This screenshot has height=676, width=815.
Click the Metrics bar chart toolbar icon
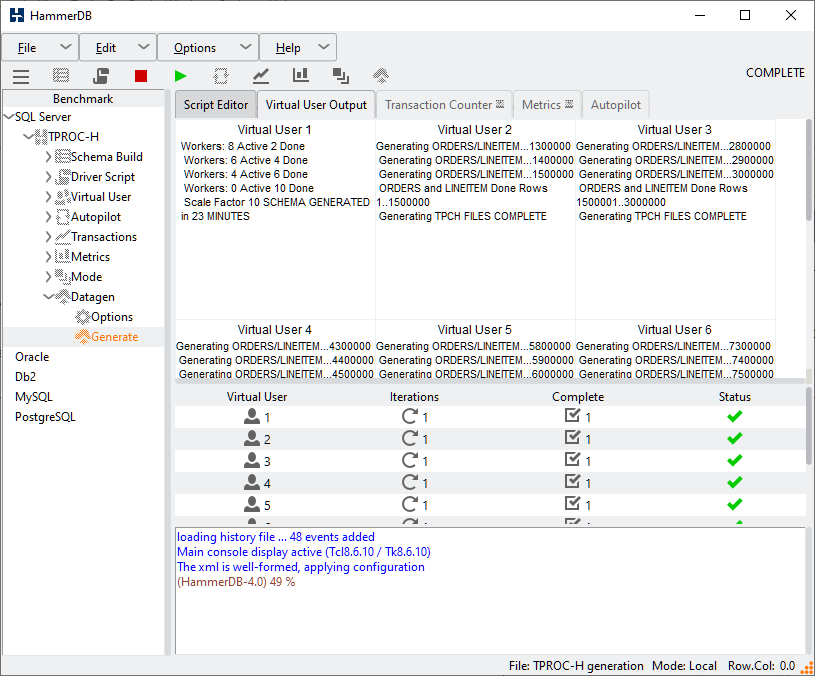[301, 76]
